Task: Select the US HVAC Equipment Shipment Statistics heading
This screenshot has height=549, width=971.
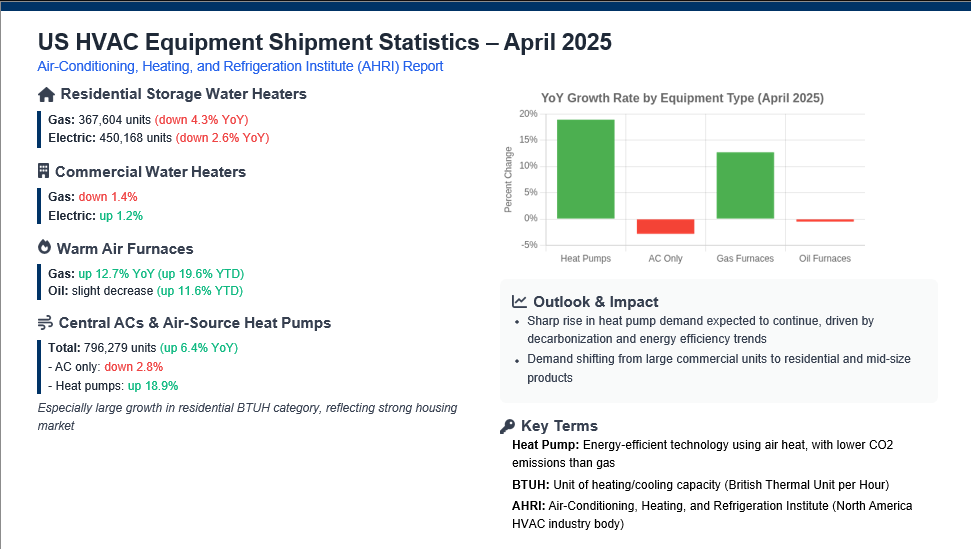Action: point(324,42)
